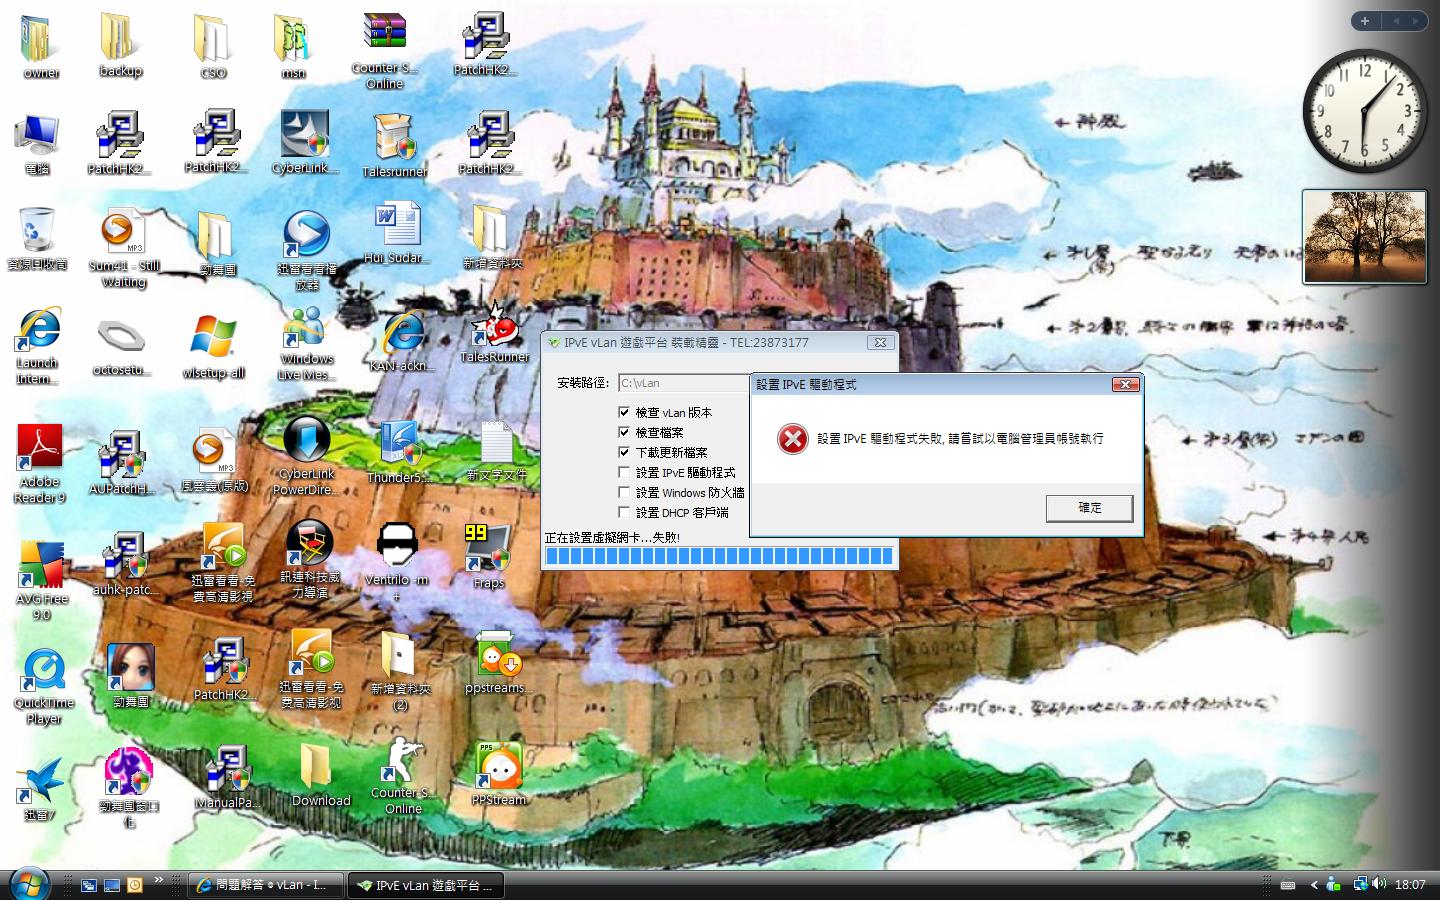Image resolution: width=1440 pixels, height=900 pixels.
Task: Open the Windows Live Messenger tray icon
Action: [x=1334, y=885]
